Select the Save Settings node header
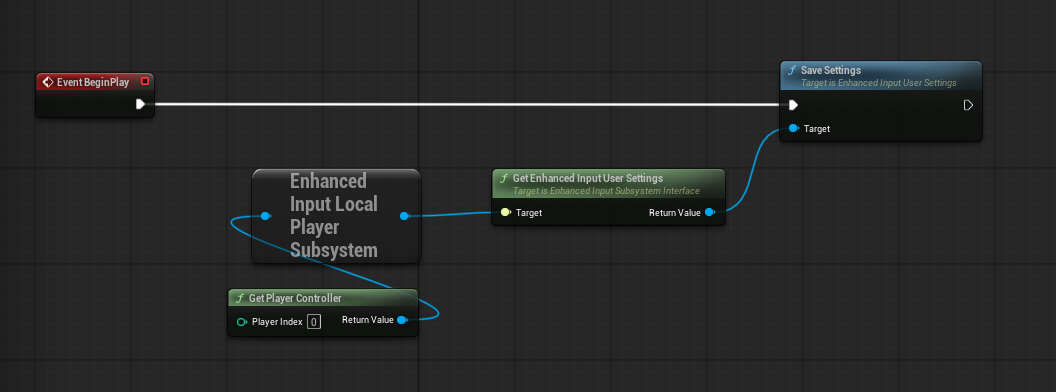The height and width of the screenshot is (392, 1056). click(881, 76)
